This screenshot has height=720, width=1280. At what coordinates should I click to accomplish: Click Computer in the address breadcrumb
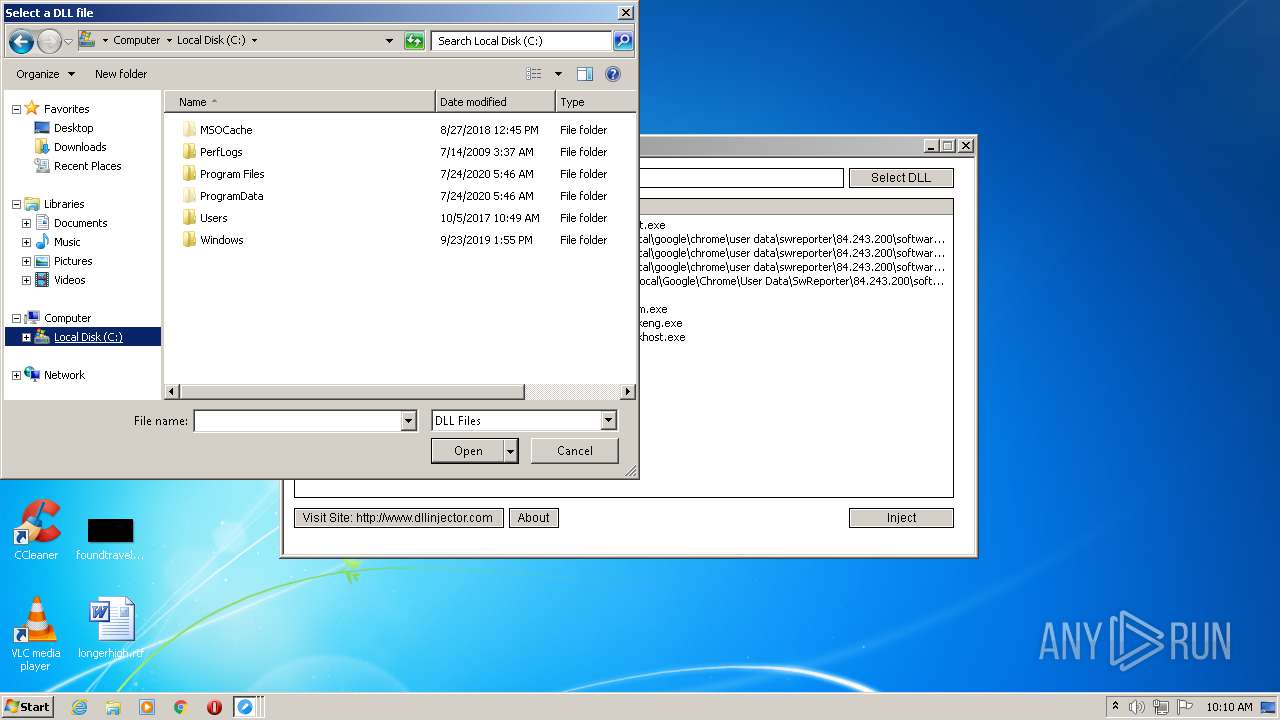137,41
